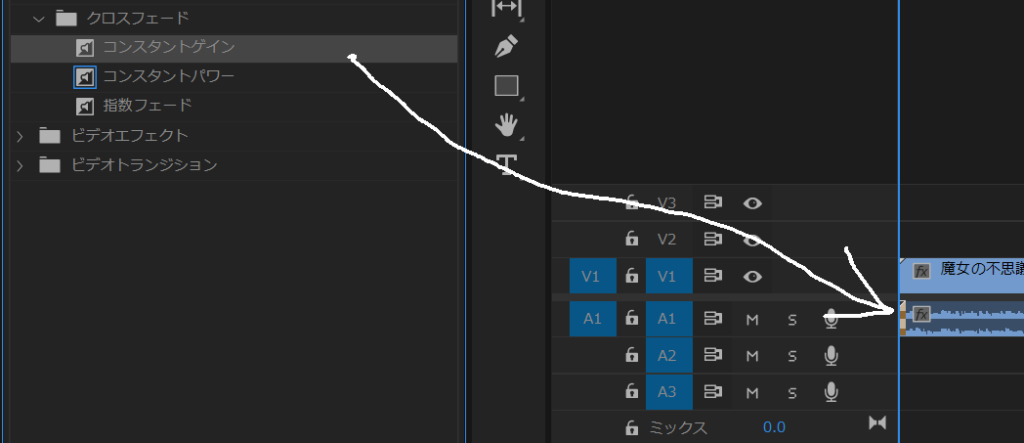Select the Rectangle tool
Screen dimensions: 1024x443
(x=507, y=86)
